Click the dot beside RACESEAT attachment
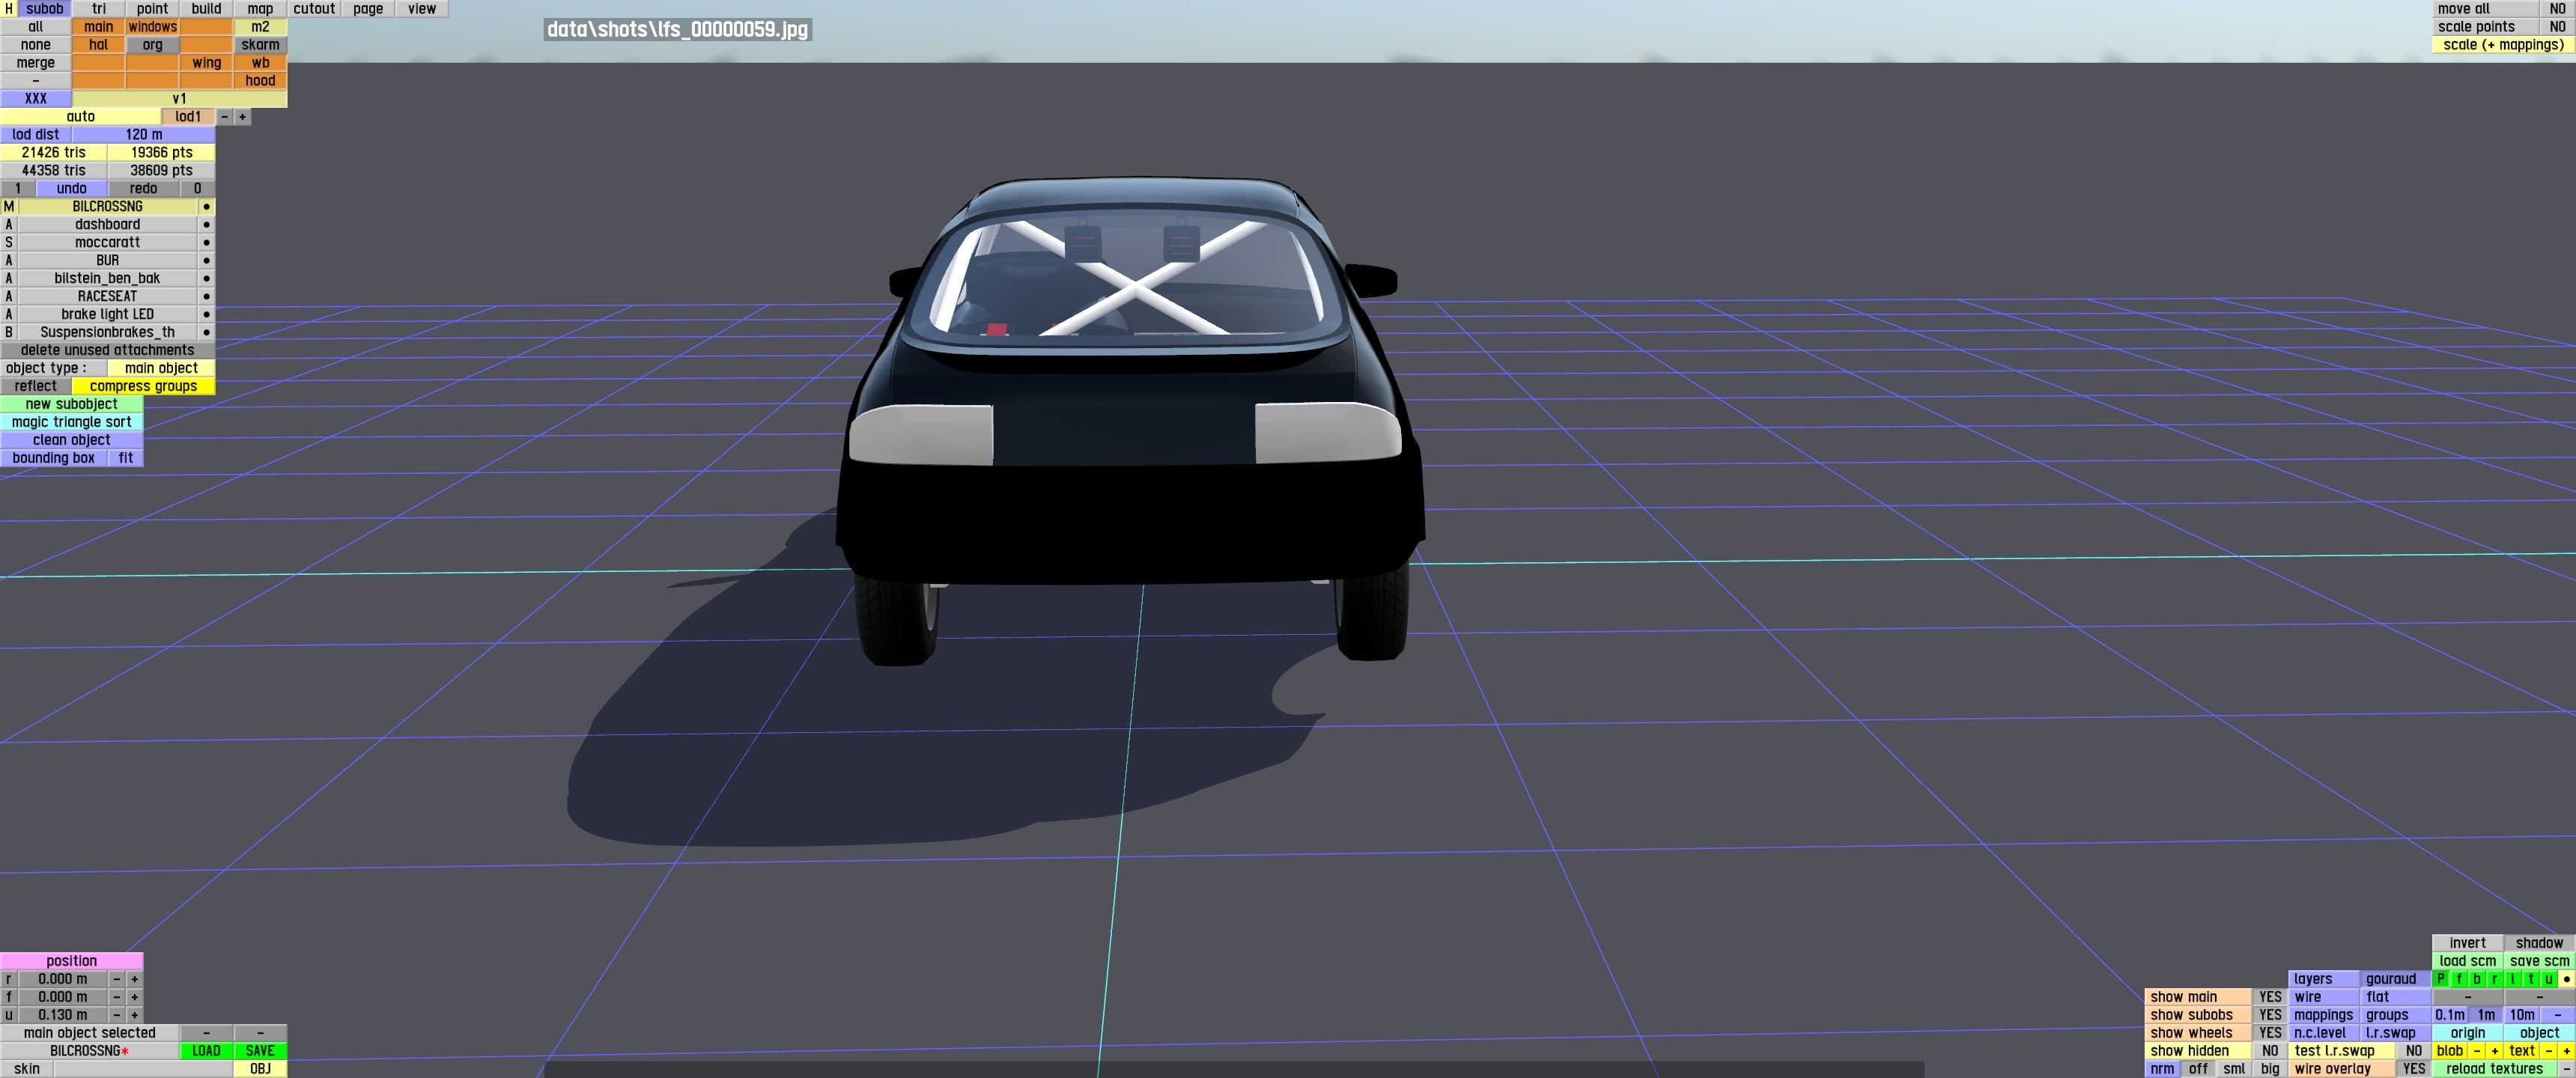 (206, 296)
